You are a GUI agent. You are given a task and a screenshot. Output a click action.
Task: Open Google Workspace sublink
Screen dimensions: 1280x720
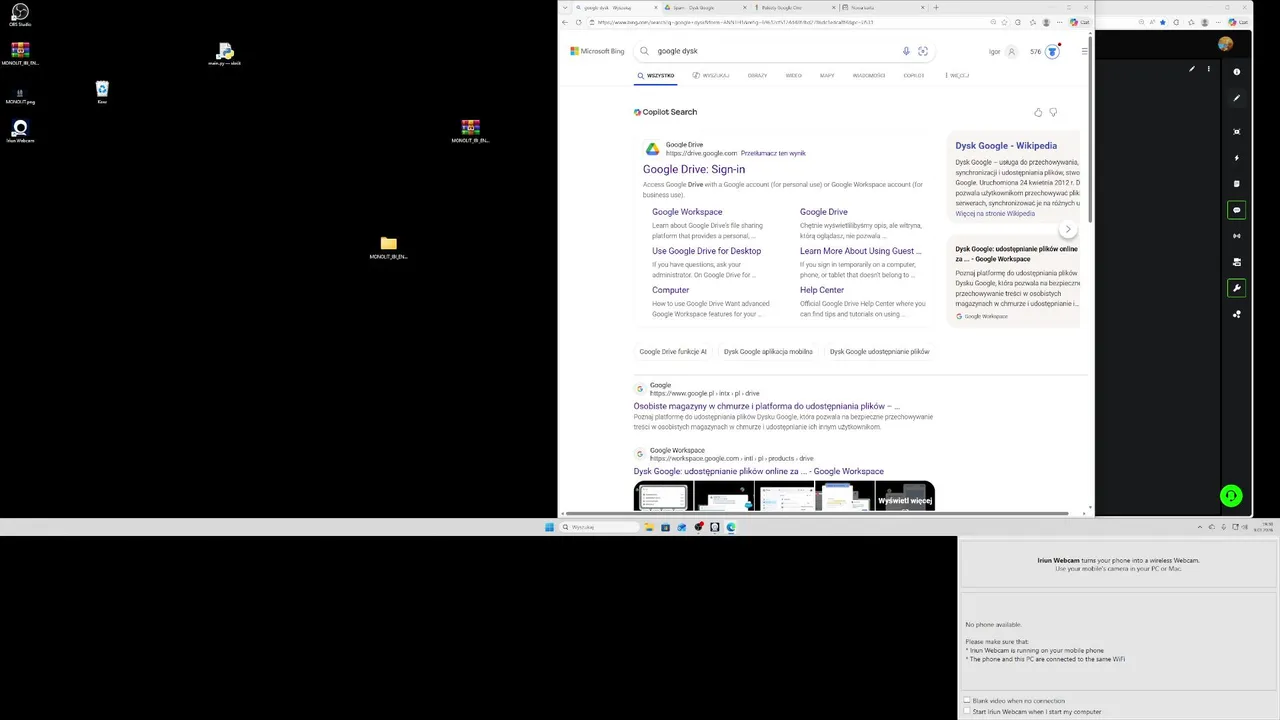687,212
